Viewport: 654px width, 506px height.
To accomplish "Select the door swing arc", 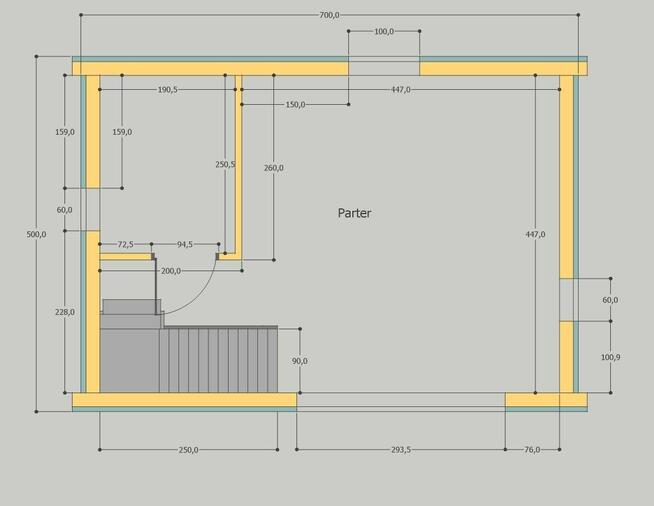I will click(203, 293).
